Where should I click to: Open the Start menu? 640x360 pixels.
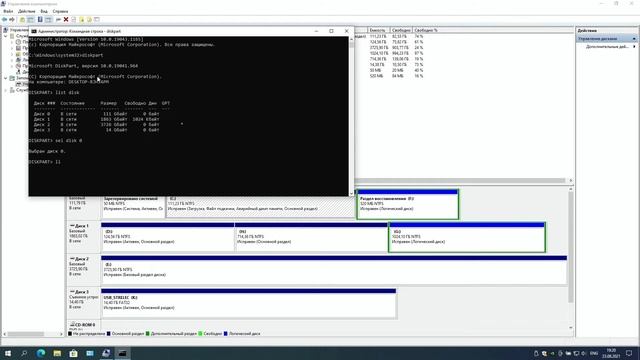pyautogui.click(x=8, y=353)
